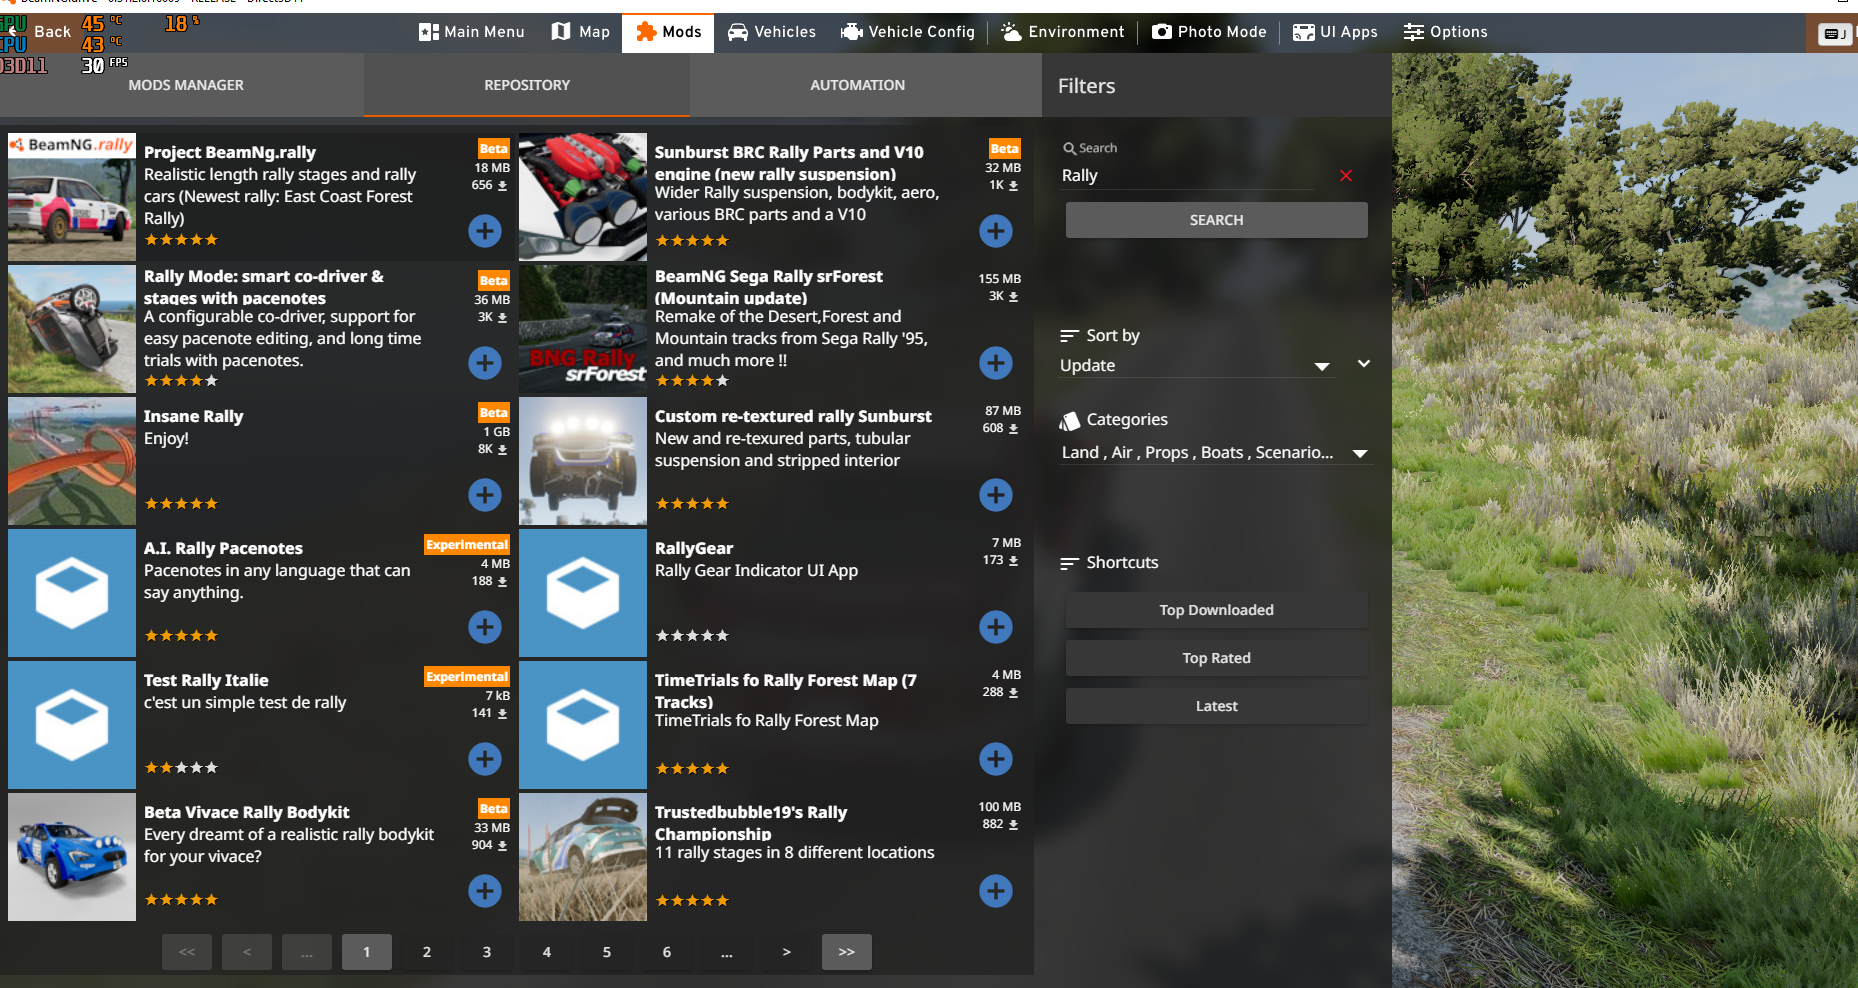Open Rally Mode co-driver thumbnail
Screen dimensions: 1858x988
[x=72, y=329]
